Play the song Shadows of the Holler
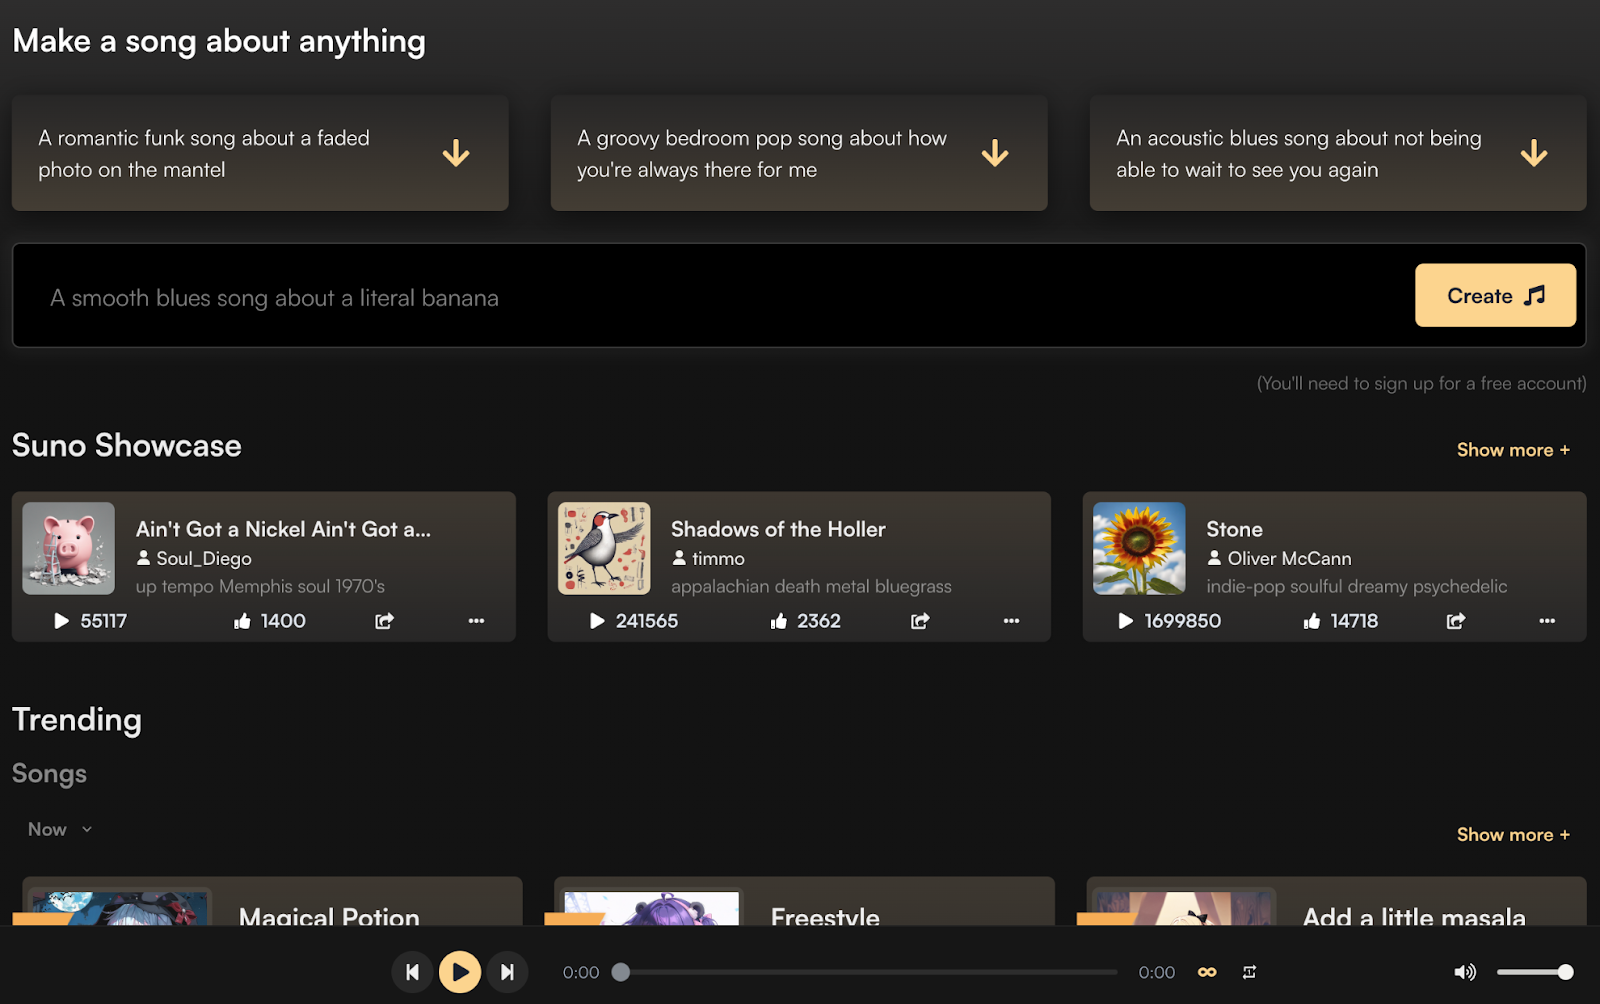This screenshot has width=1600, height=1004. point(597,621)
